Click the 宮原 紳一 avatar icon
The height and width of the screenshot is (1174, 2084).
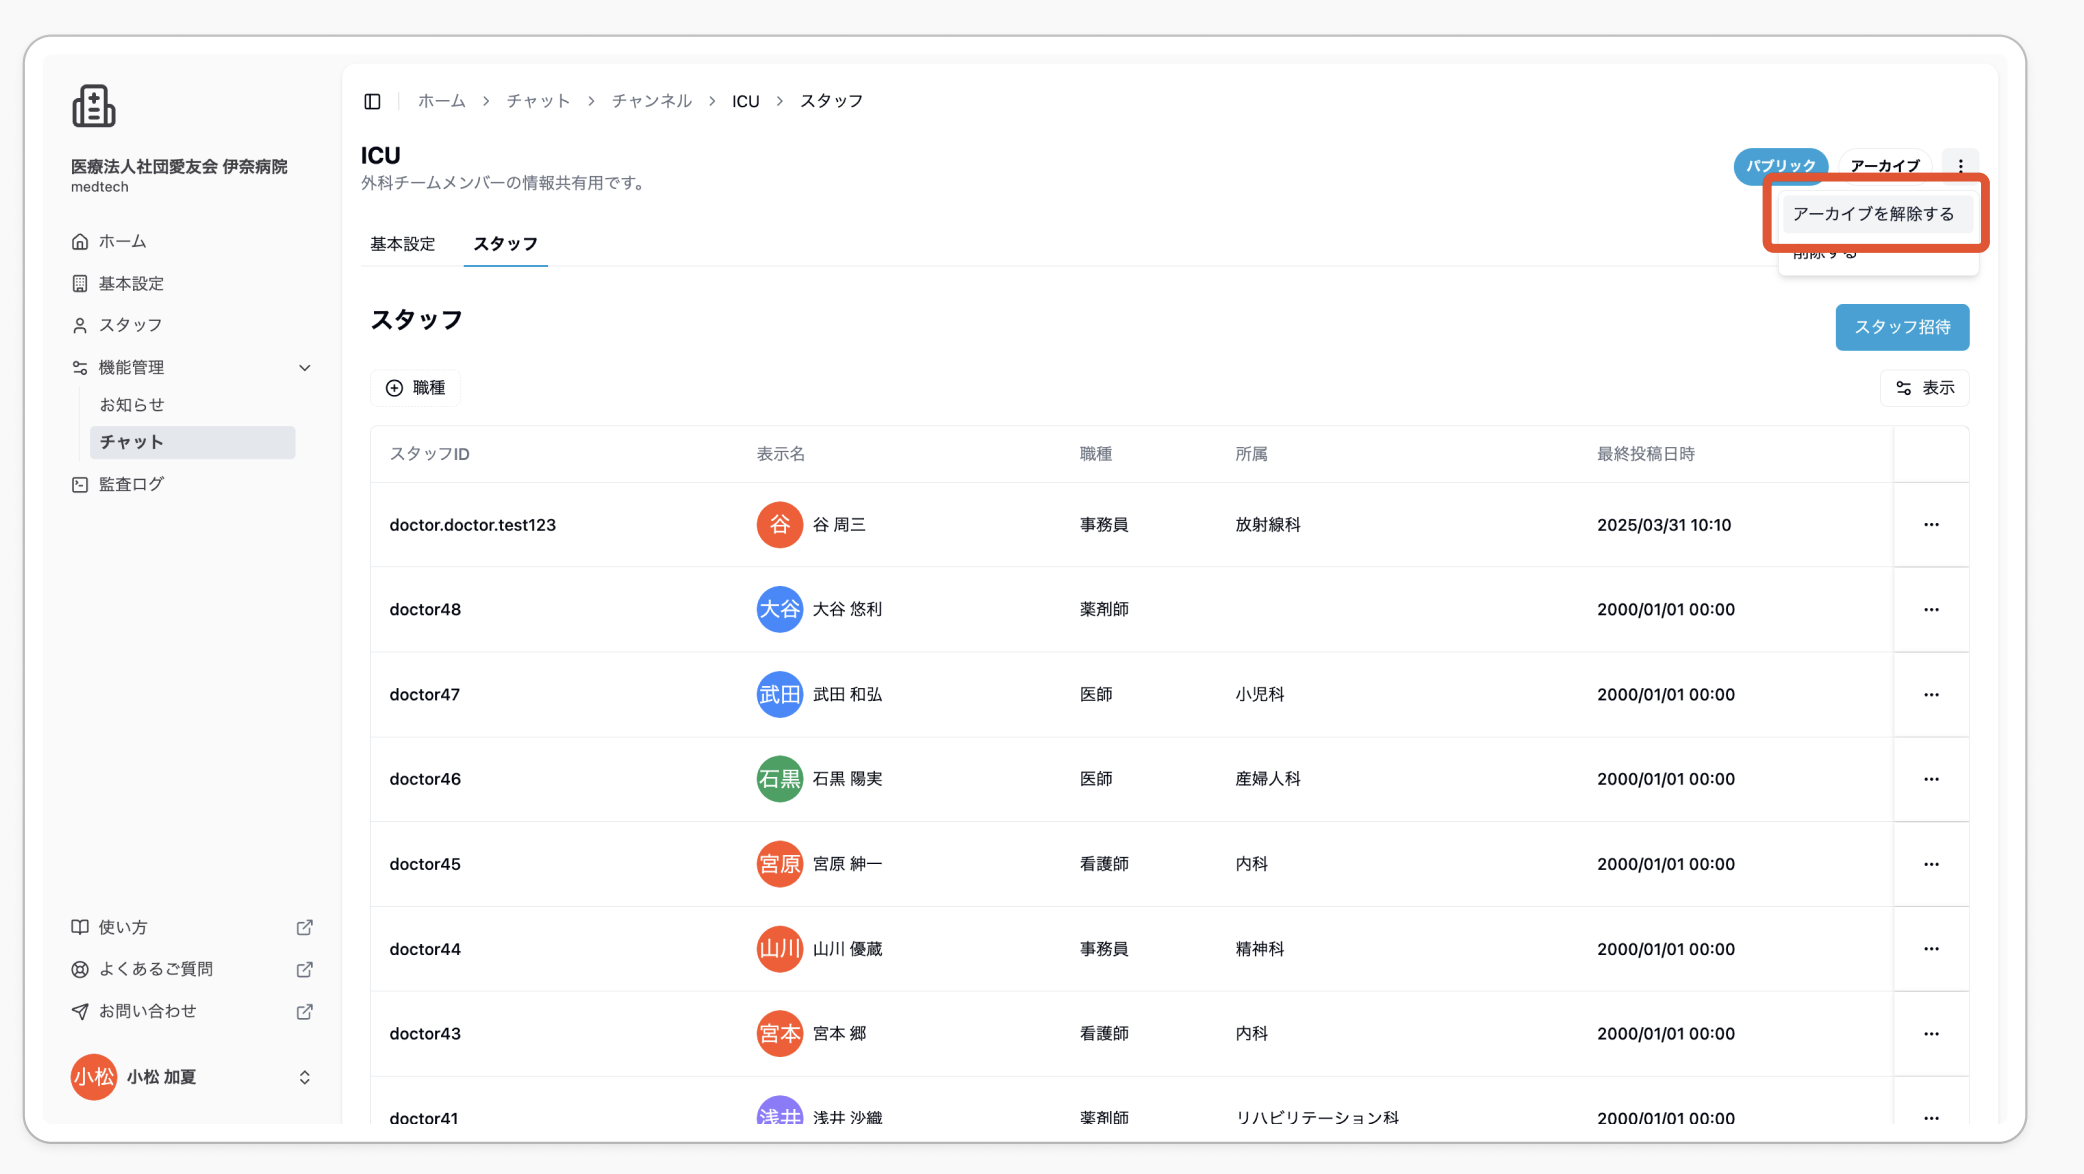coord(779,864)
